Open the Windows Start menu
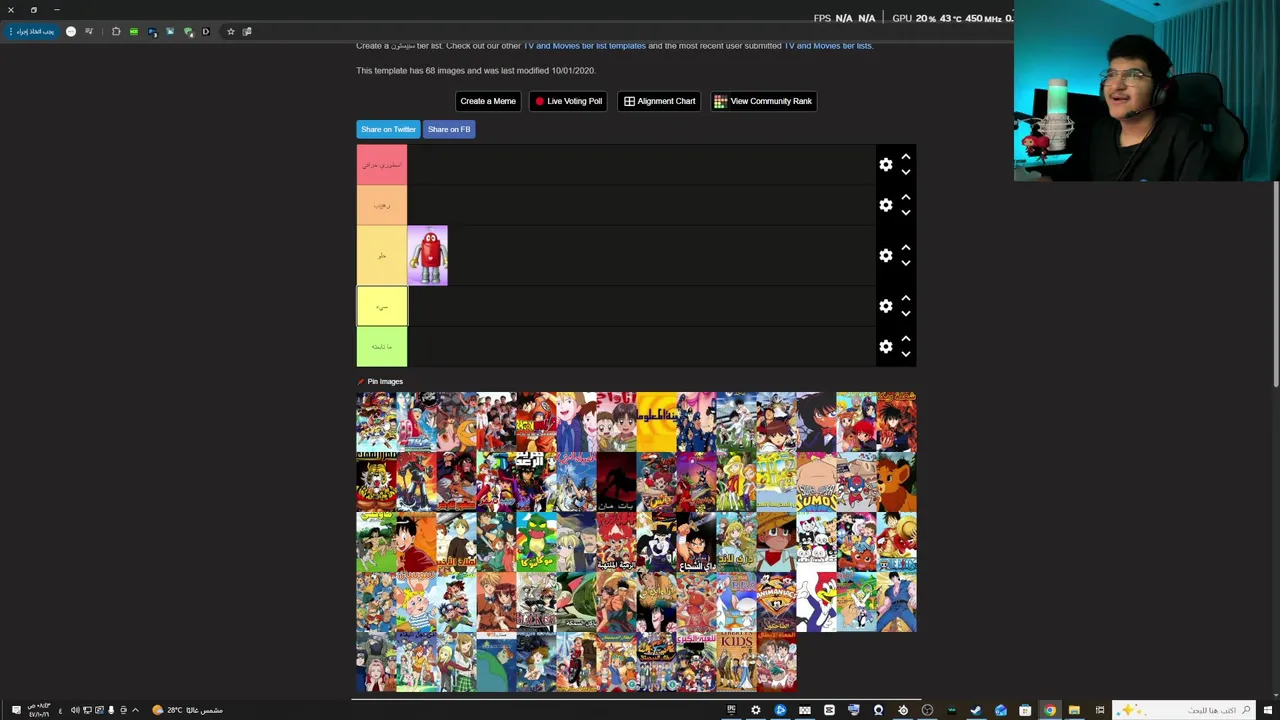The image size is (1280, 720). click(x=1270, y=710)
